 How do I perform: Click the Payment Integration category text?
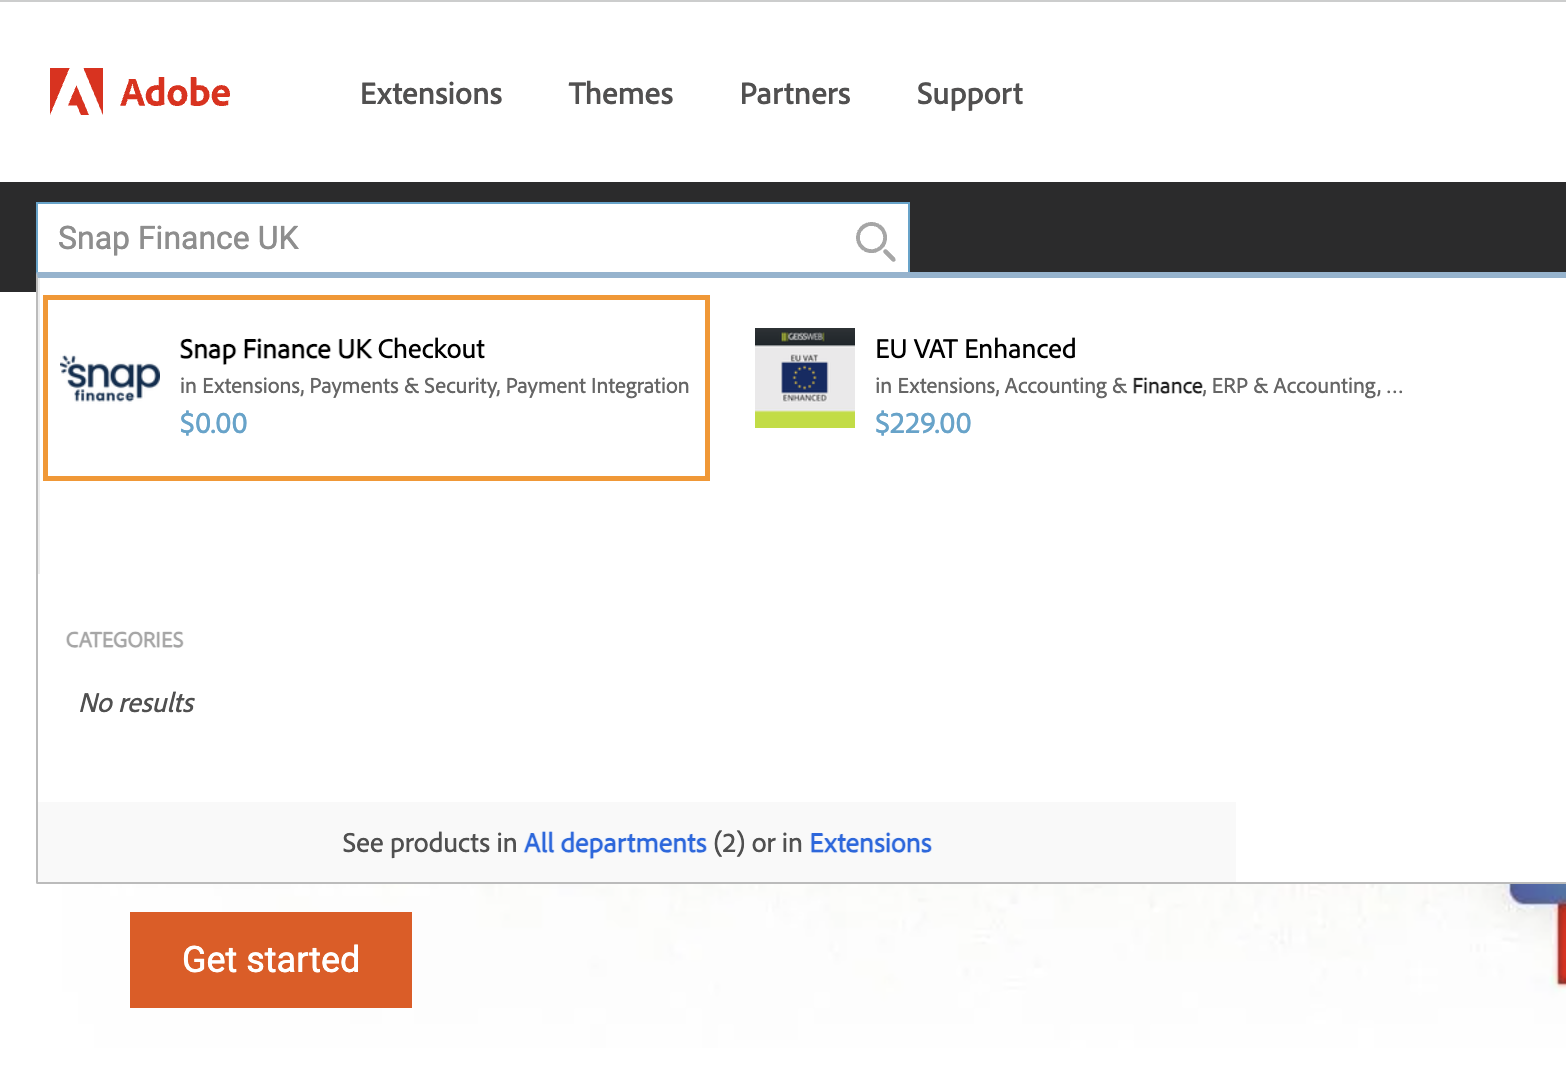596,385
